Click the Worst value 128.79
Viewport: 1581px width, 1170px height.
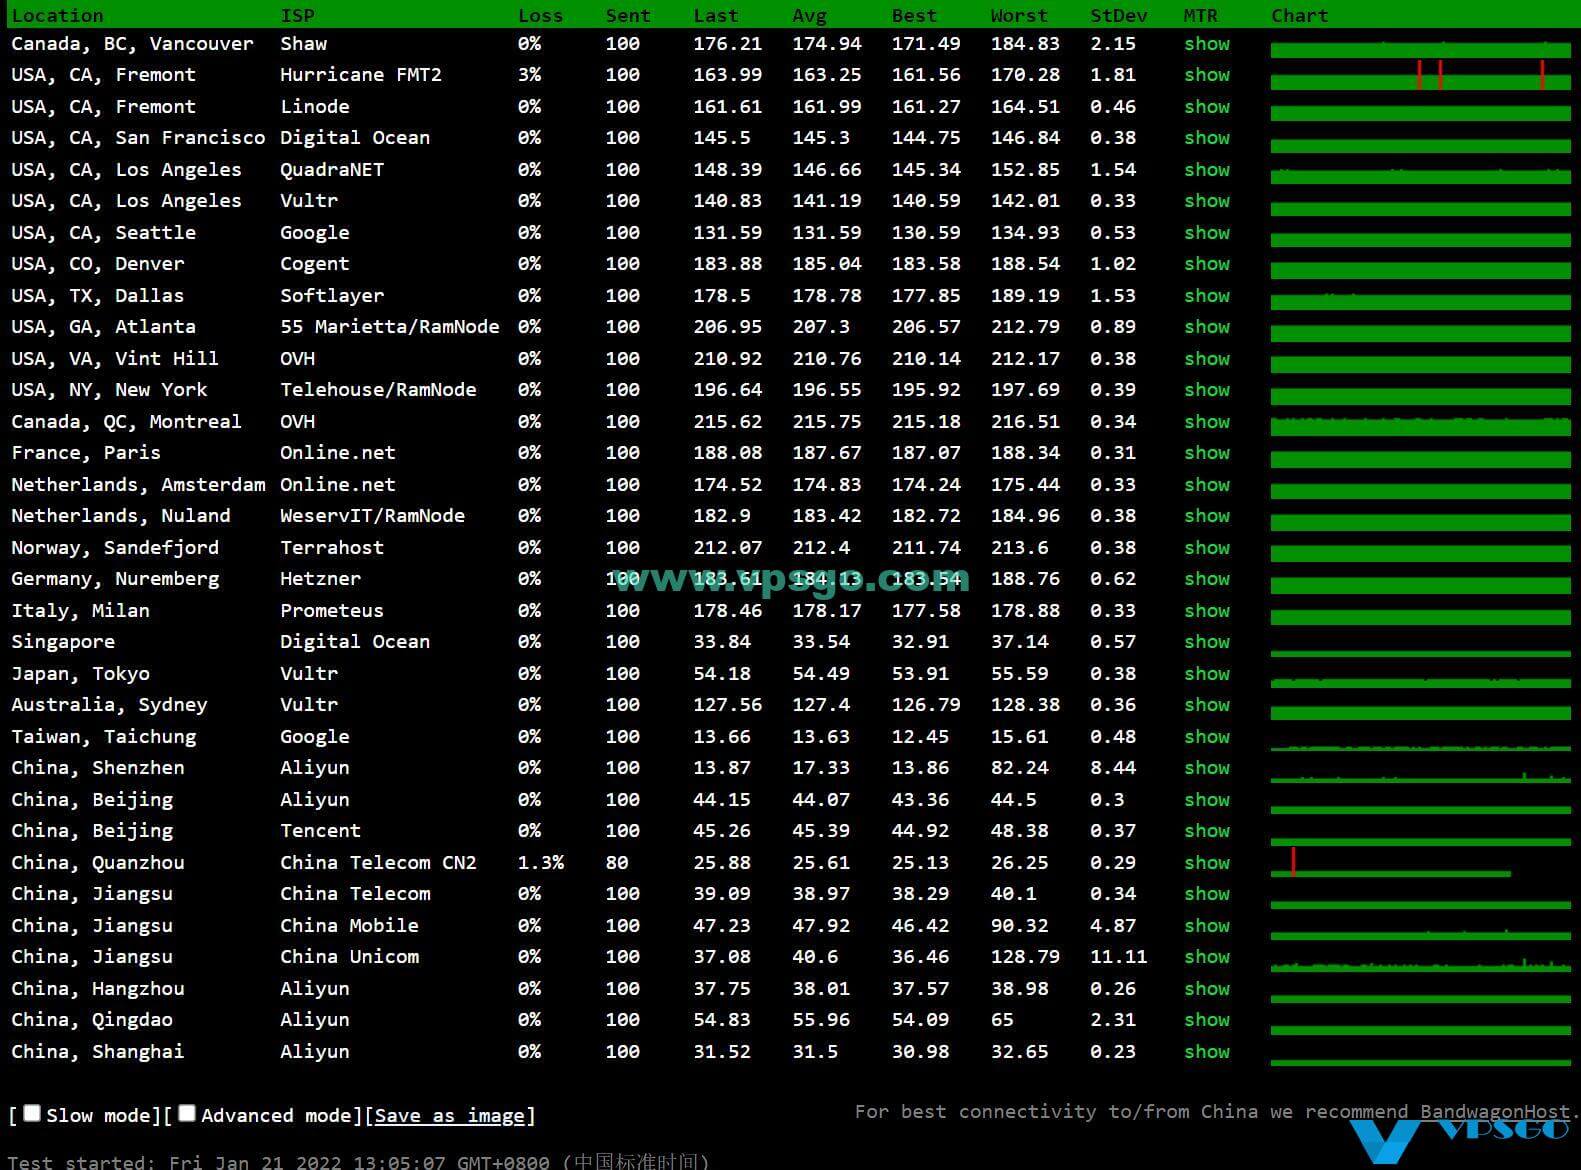tap(1025, 957)
